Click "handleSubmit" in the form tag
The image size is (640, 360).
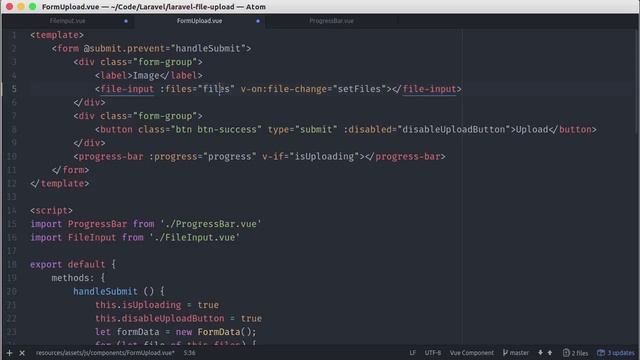pos(208,49)
